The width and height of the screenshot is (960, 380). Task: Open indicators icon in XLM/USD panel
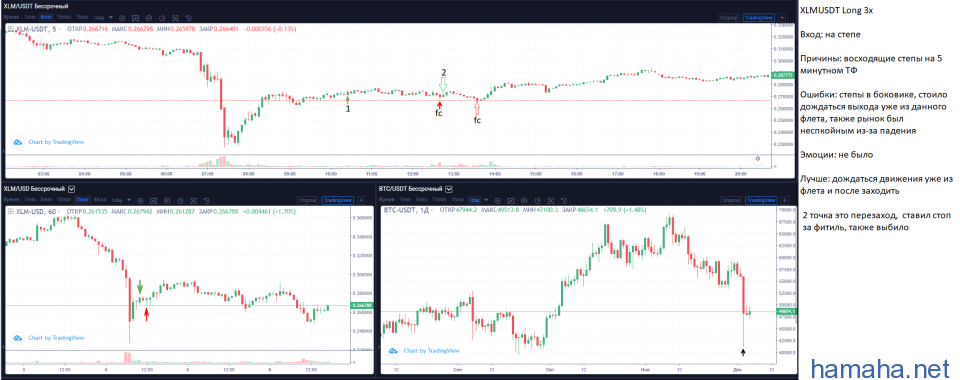[x=153, y=201]
